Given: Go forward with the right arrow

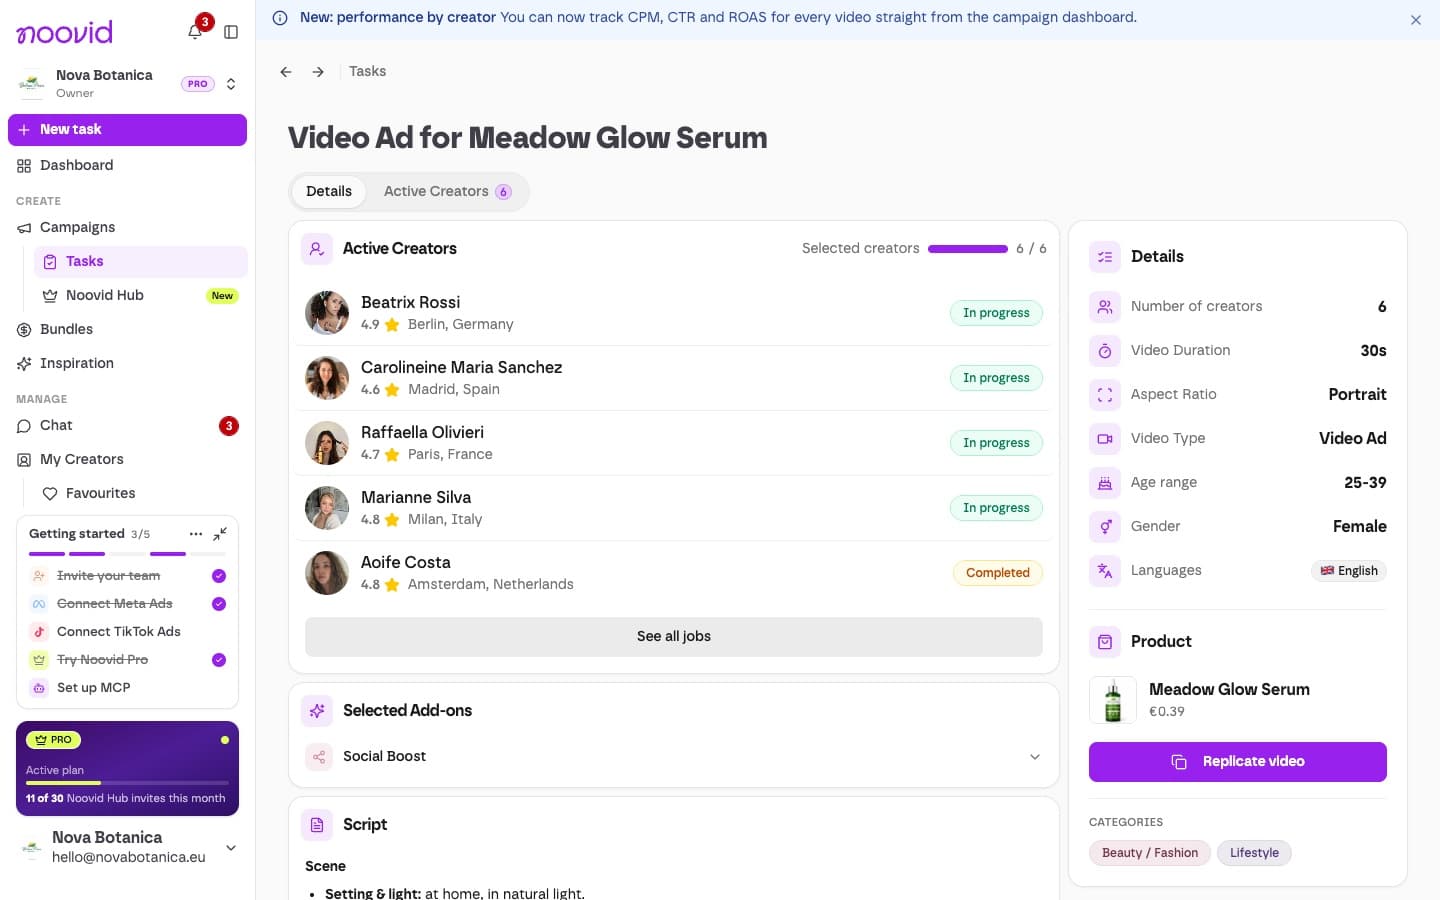Looking at the screenshot, I should 318,72.
